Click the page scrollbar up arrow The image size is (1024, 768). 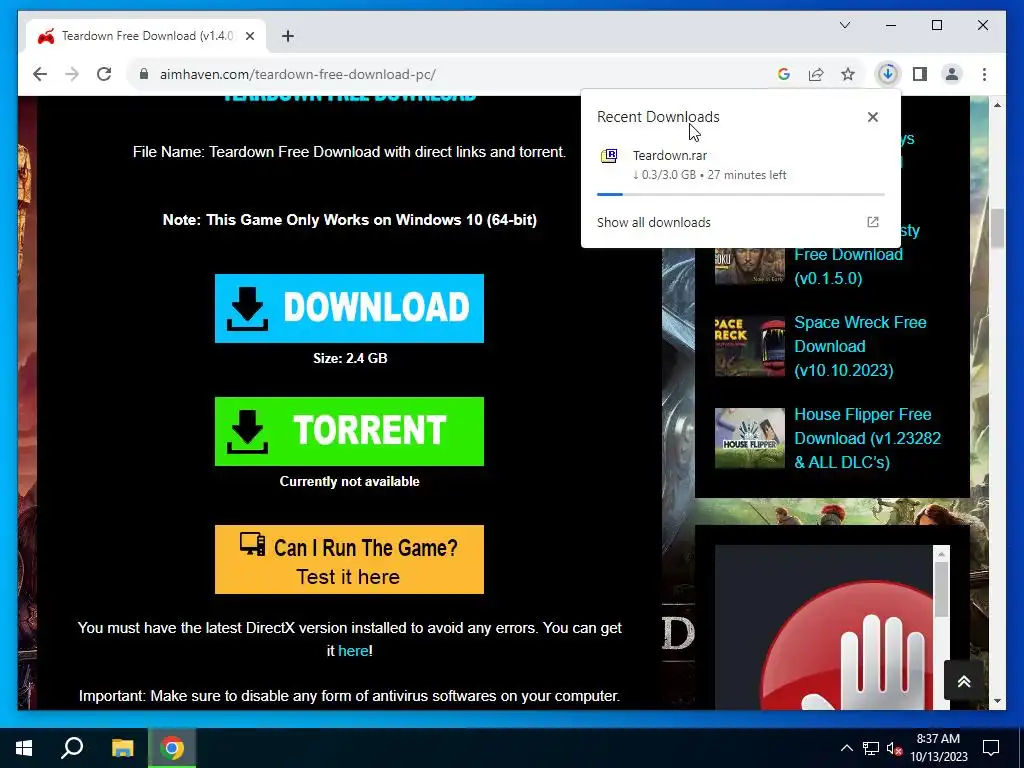(x=997, y=104)
